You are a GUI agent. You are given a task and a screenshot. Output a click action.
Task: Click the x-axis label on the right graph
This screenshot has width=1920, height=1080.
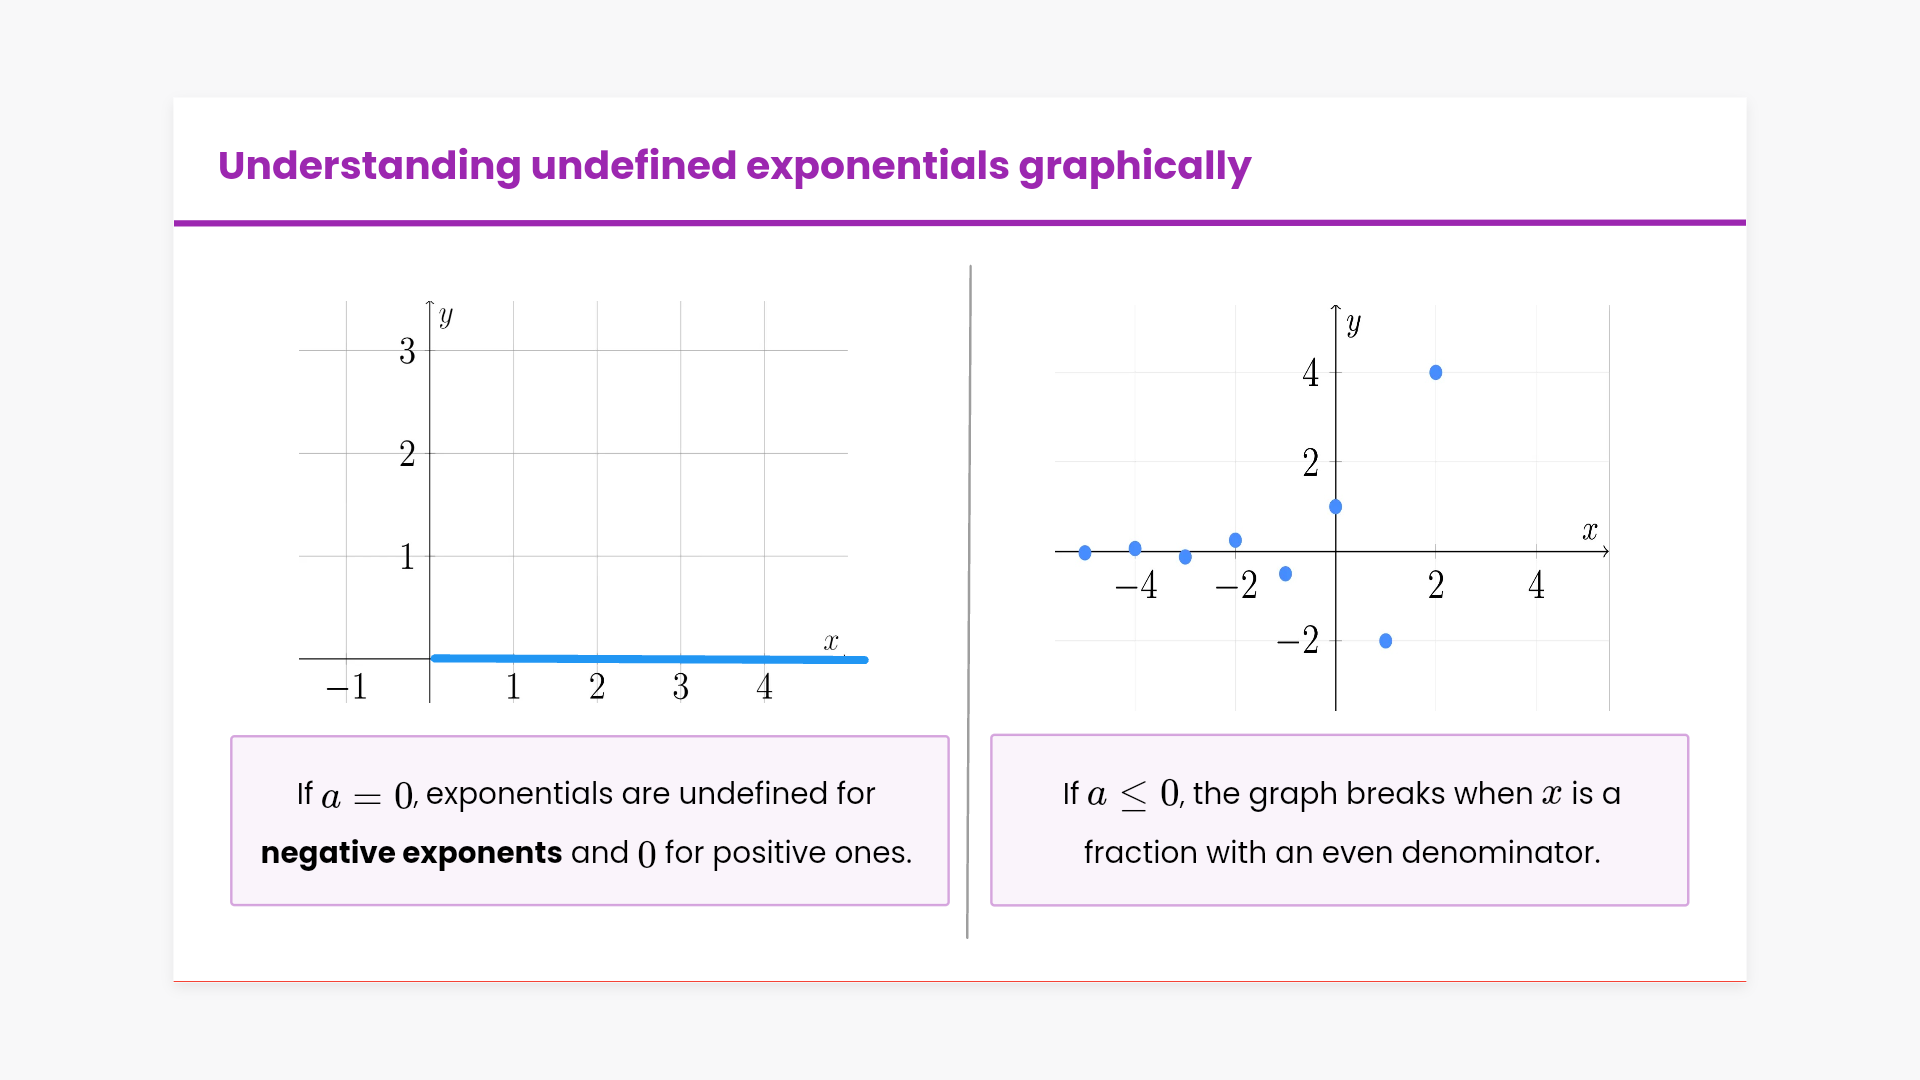pyautogui.click(x=1589, y=531)
